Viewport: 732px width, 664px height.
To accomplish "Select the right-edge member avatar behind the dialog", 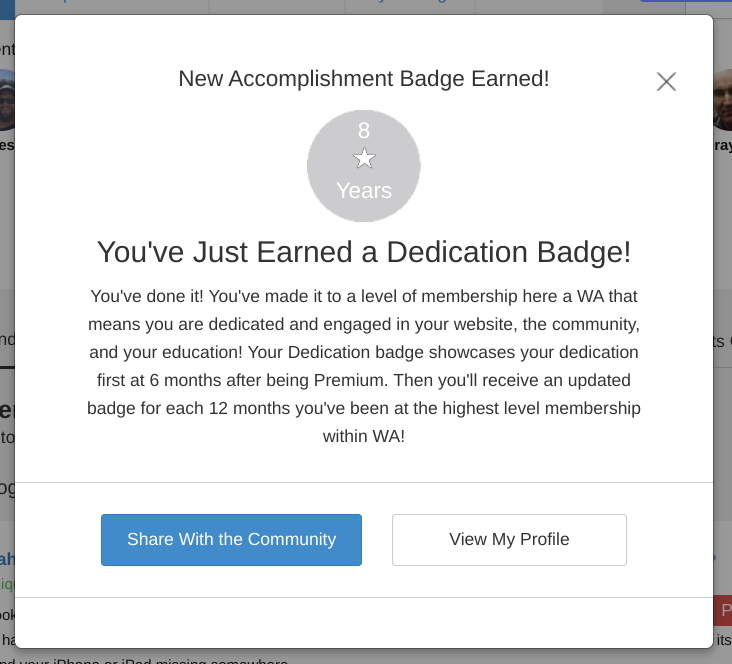I will [x=723, y=100].
